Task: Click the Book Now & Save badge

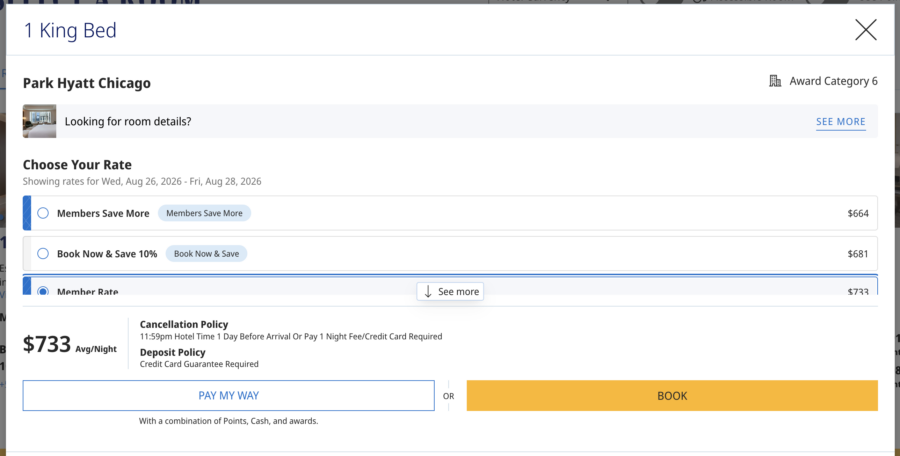Action: click(207, 254)
